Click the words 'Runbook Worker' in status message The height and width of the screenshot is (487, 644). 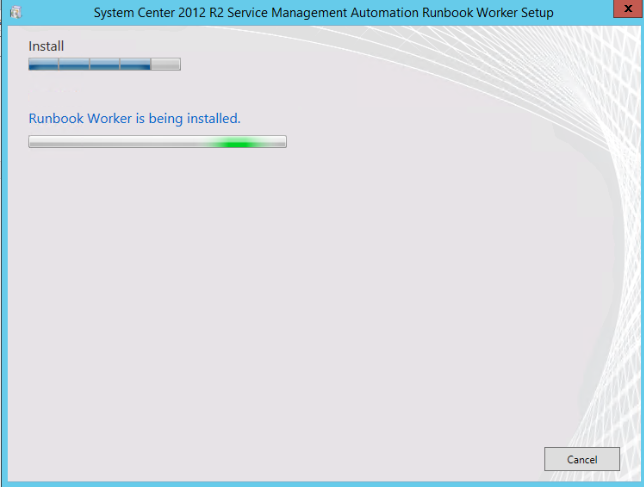80,118
